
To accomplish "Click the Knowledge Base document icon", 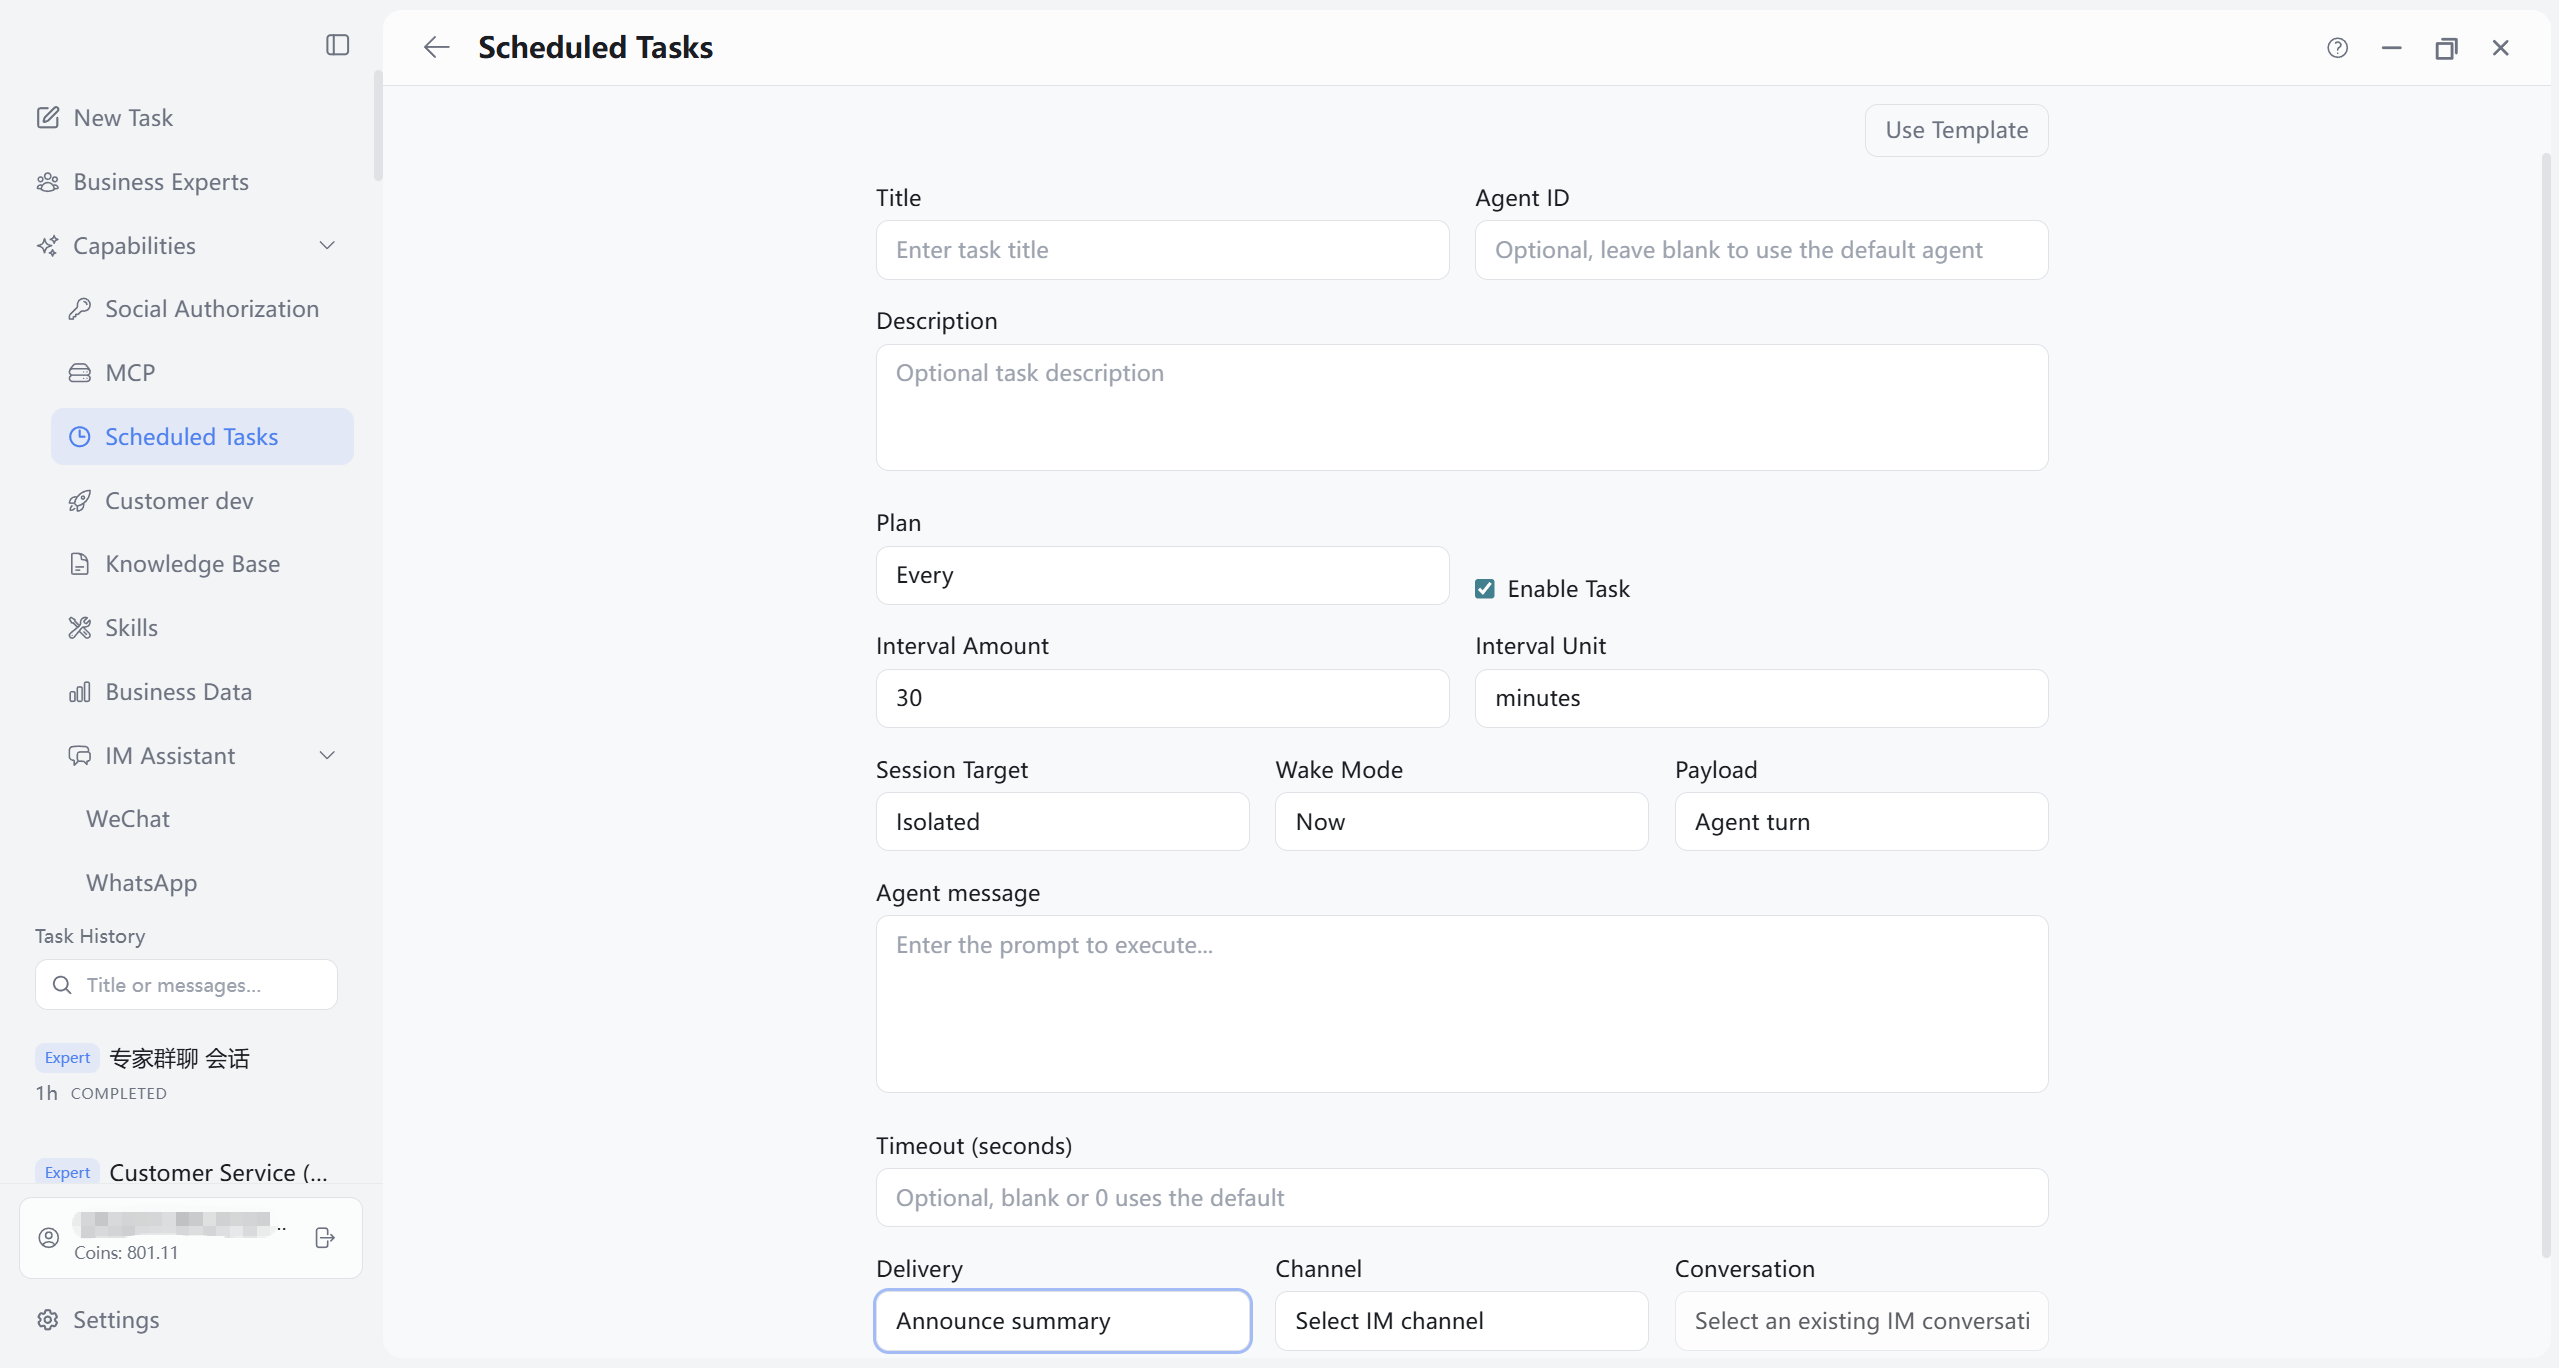I will point(80,564).
